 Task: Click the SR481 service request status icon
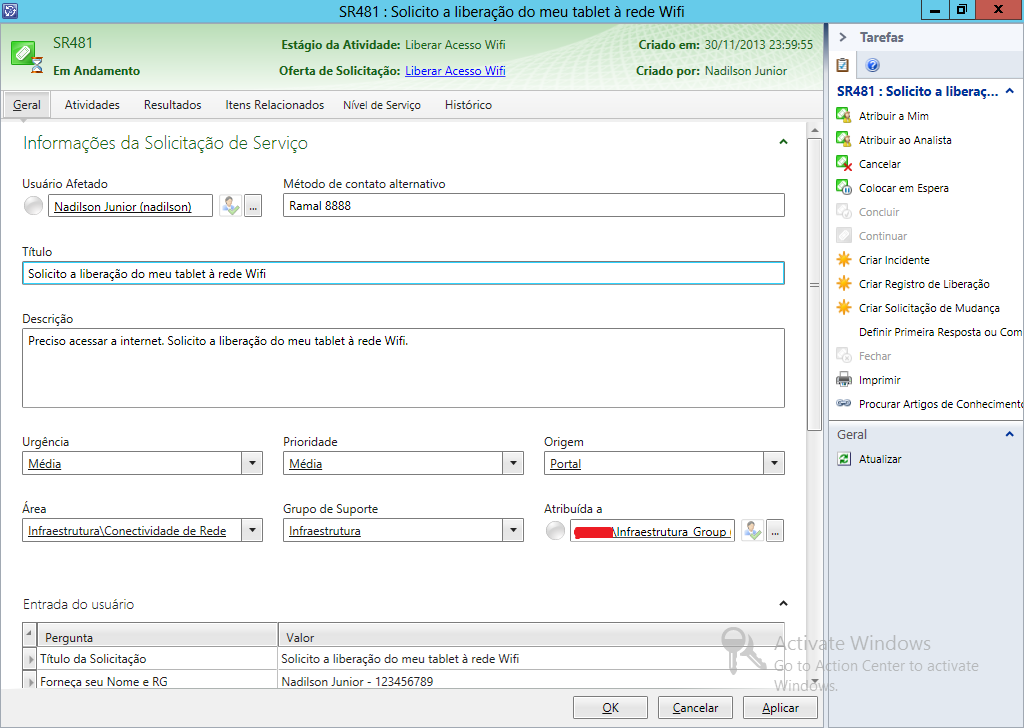27,56
